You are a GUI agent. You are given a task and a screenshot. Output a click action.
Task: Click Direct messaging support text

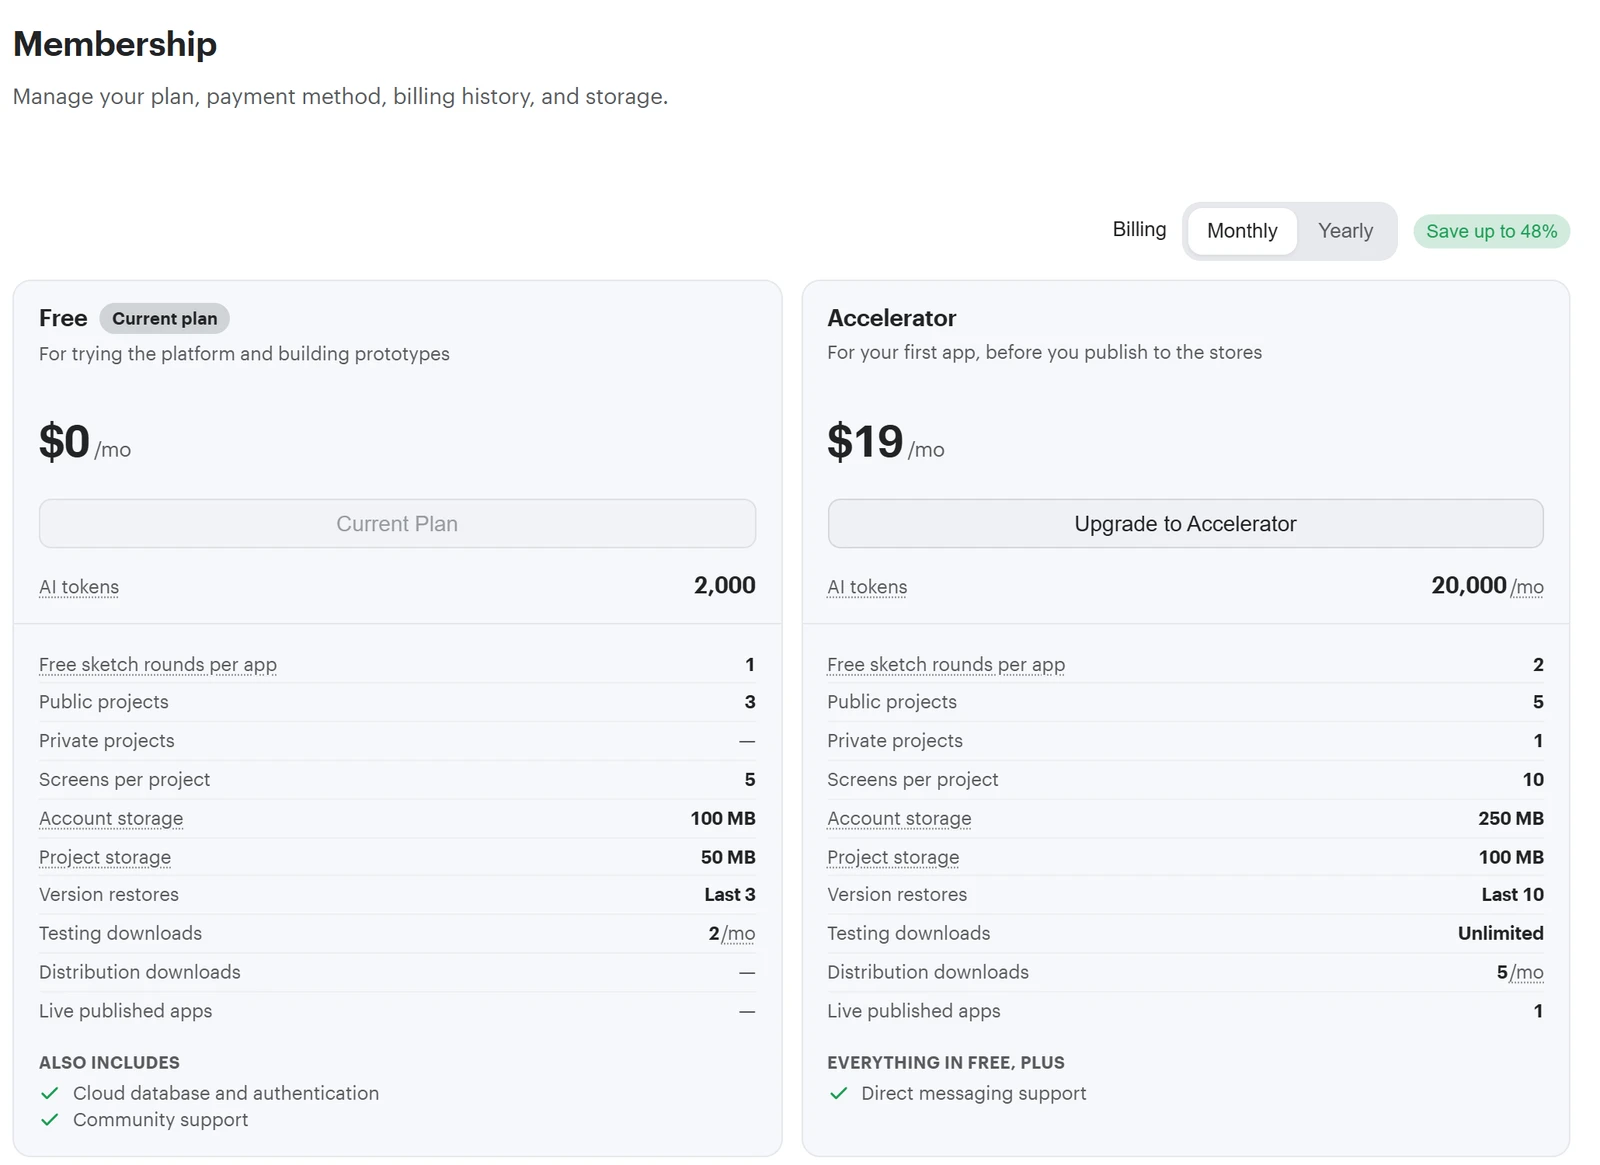974,1093
